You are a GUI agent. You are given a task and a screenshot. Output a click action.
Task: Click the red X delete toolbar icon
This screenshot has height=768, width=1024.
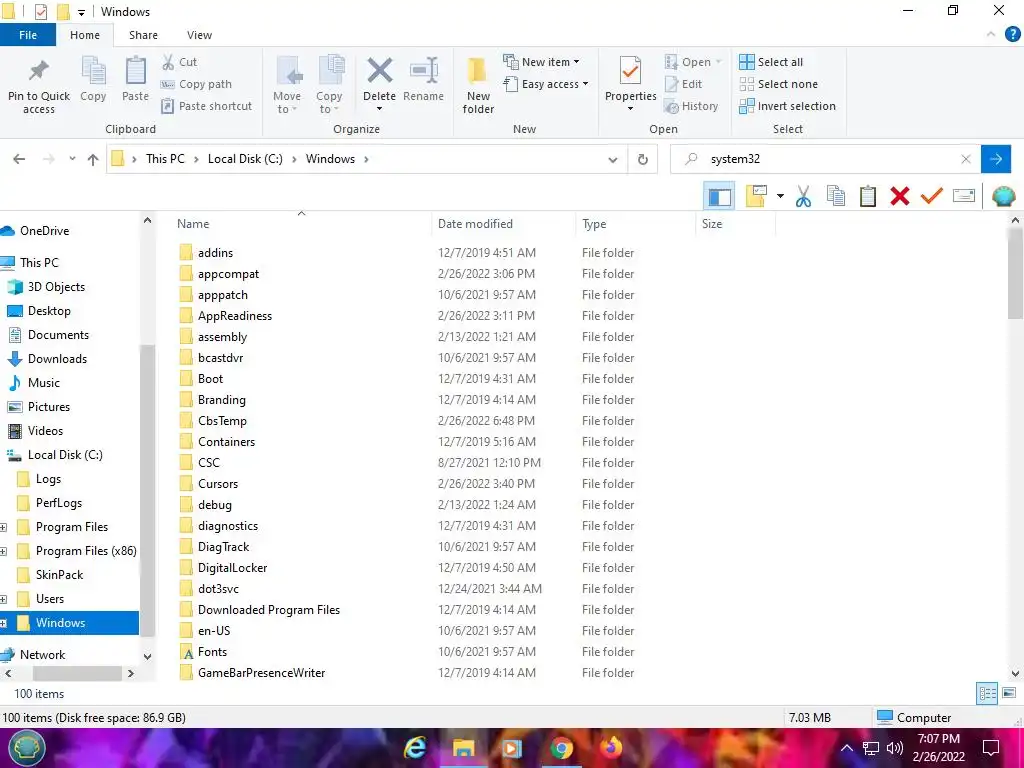[x=900, y=196]
